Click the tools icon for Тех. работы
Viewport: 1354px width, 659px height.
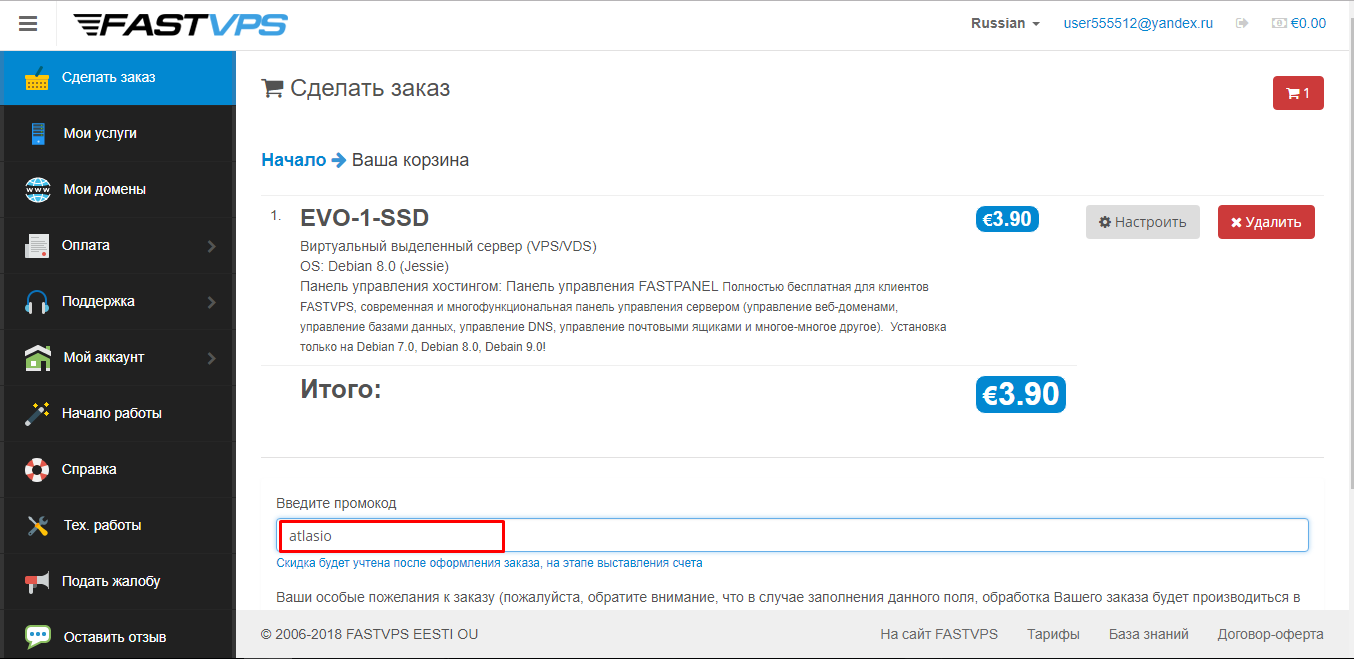tap(38, 525)
